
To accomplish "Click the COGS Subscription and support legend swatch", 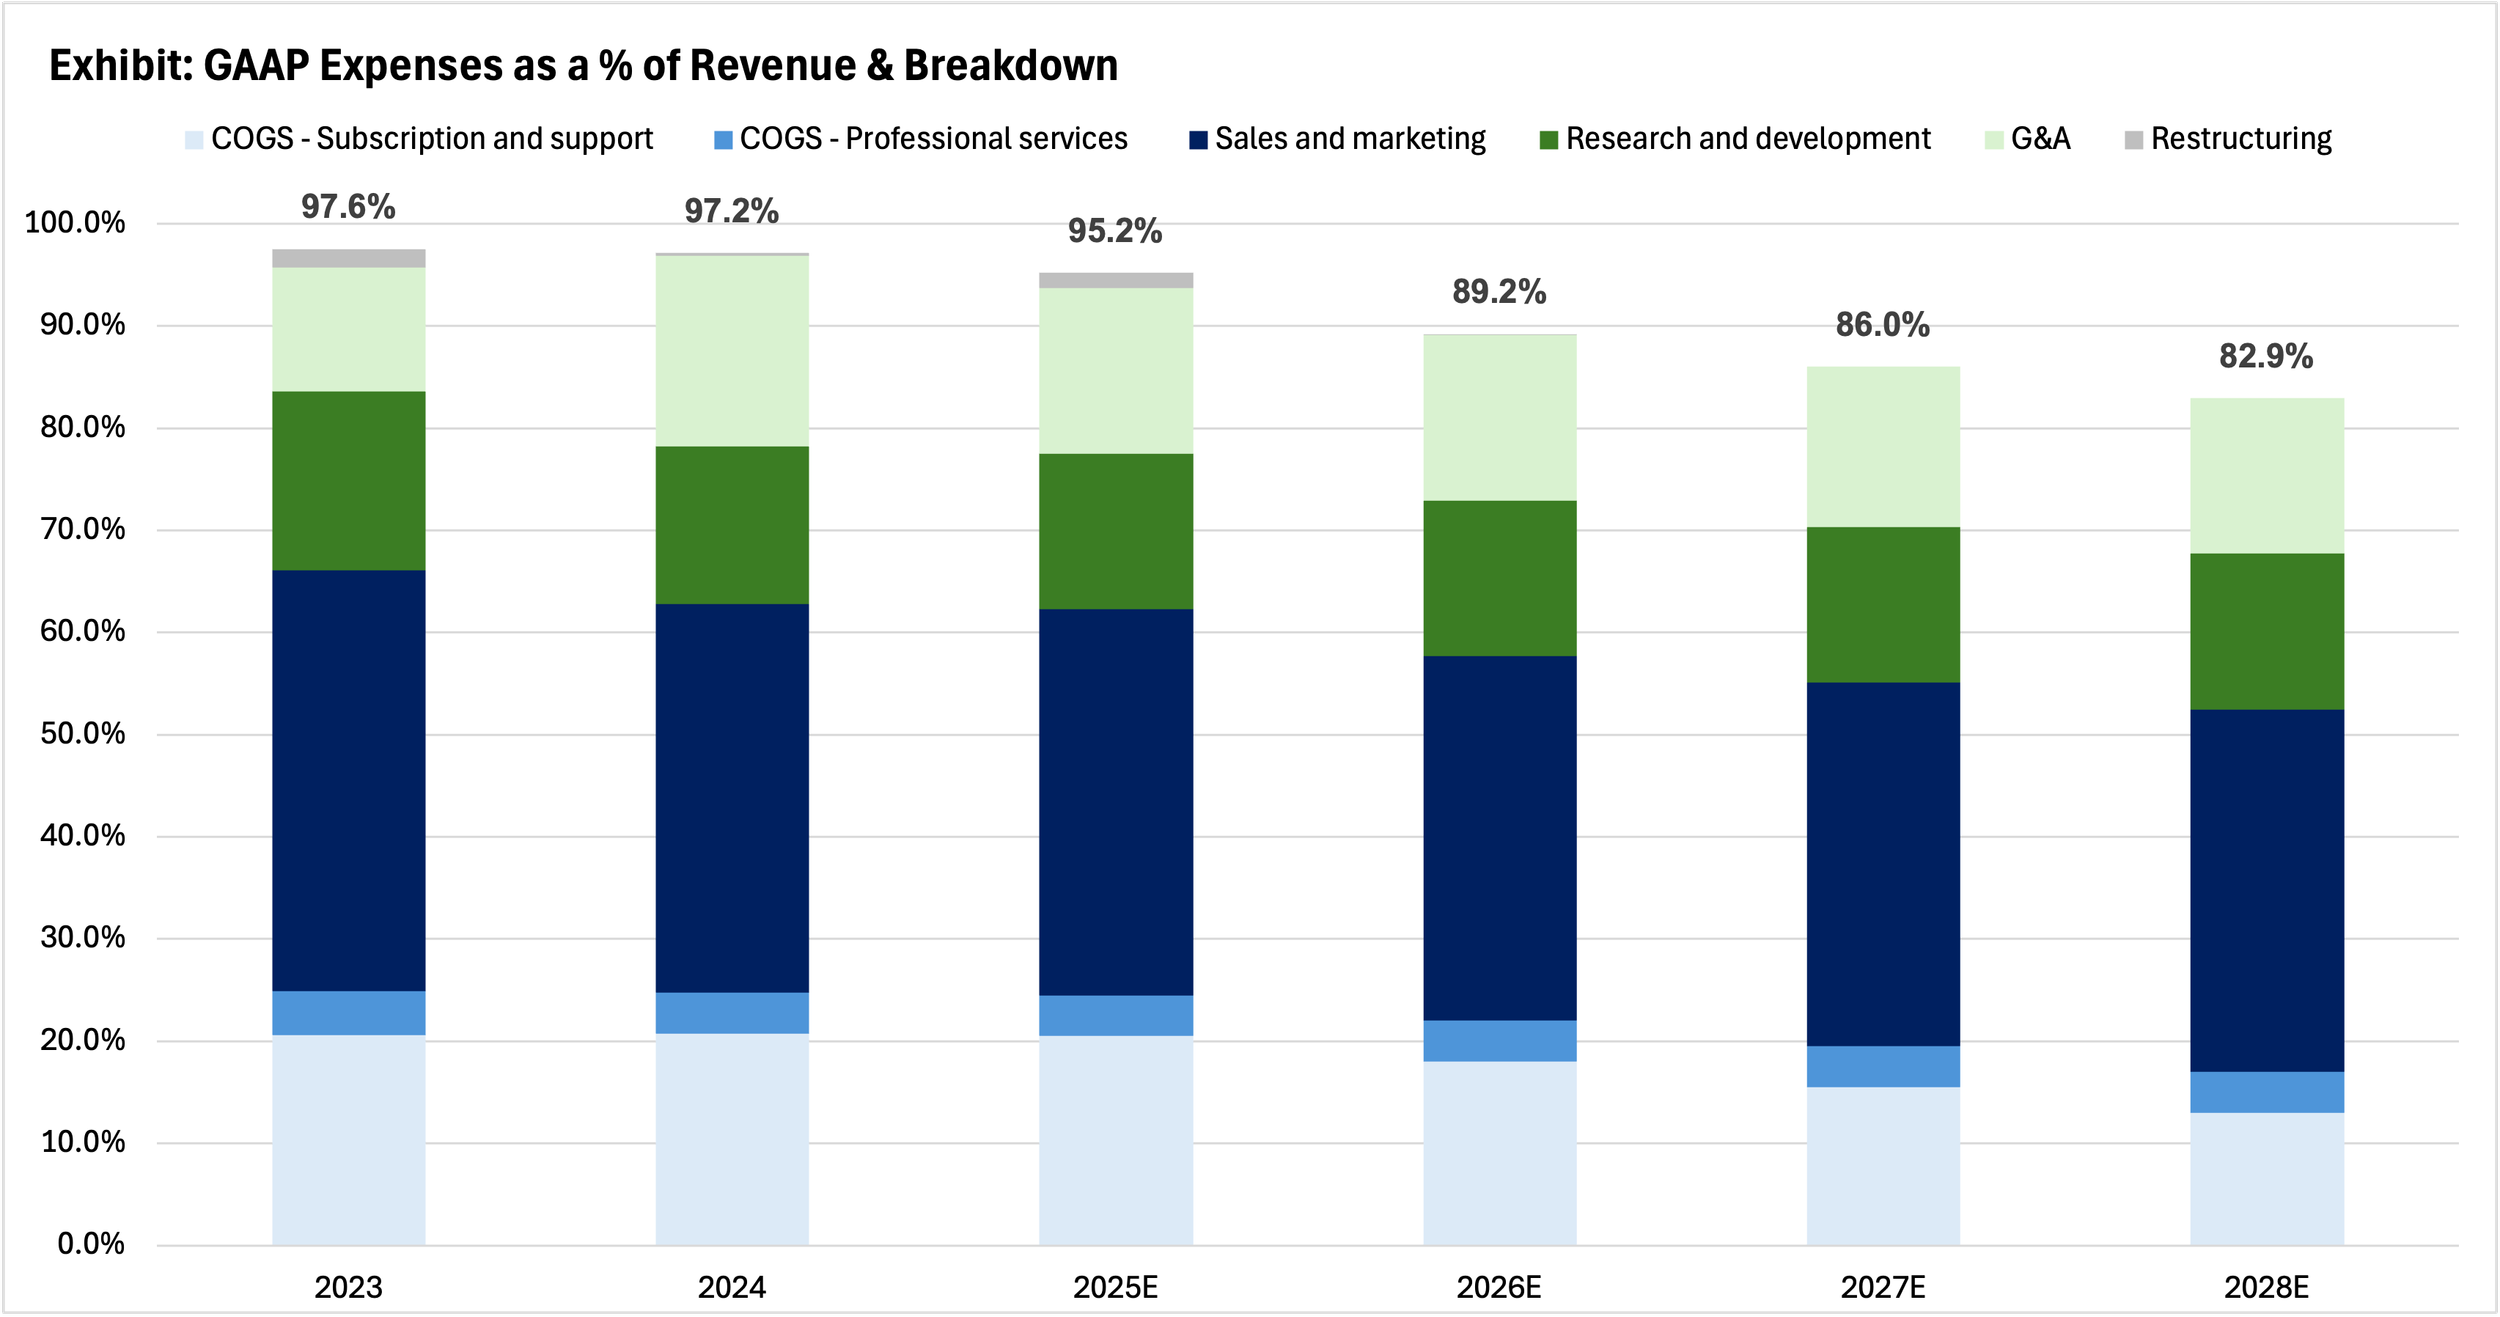I will pyautogui.click(x=194, y=140).
